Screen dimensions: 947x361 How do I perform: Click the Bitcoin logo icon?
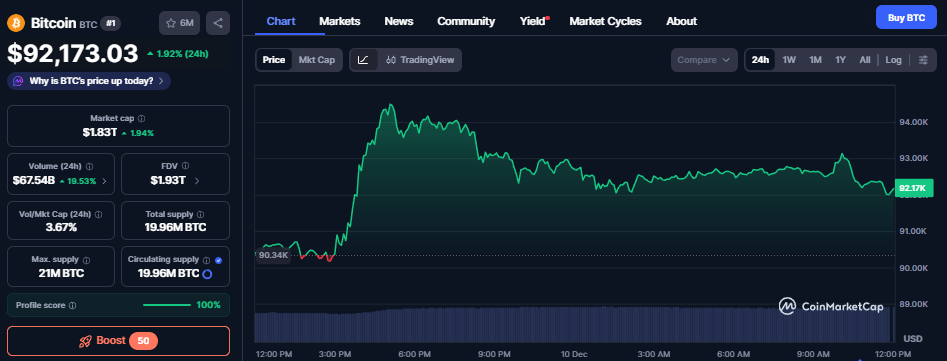(x=15, y=24)
